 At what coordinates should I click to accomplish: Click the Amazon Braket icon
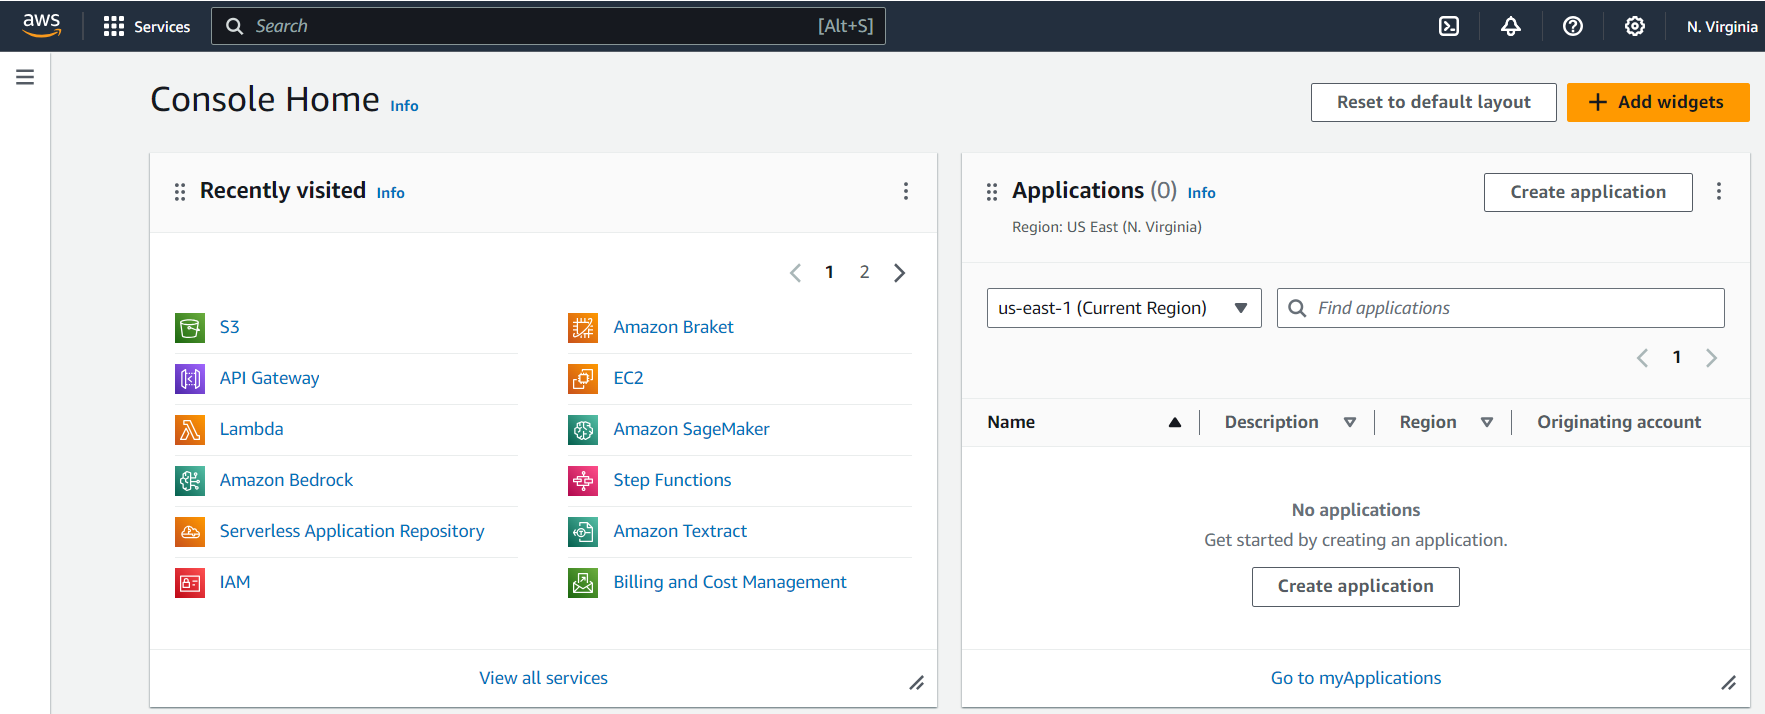[x=583, y=327]
